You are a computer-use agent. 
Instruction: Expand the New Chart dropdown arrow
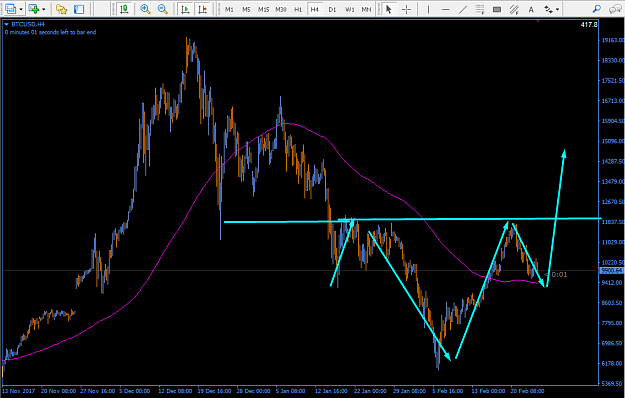43,9
